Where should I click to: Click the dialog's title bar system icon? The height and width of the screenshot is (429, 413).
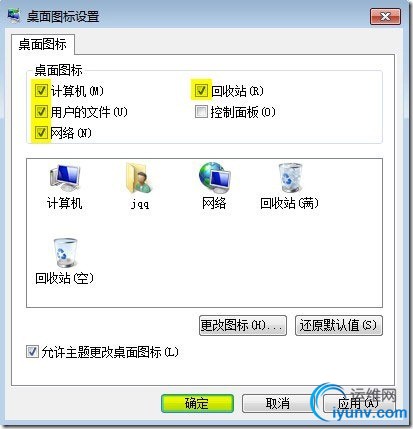(x=13, y=16)
